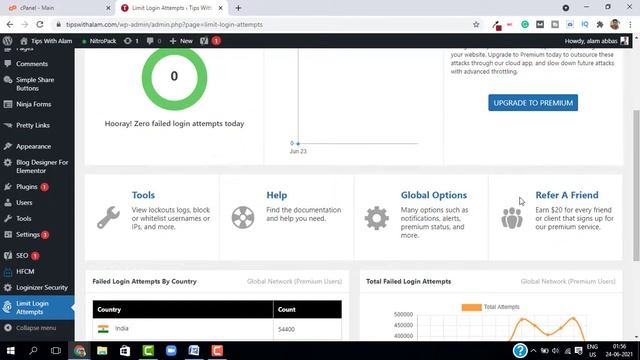
Task: Click the lifebuoy Help icon
Action: [243, 217]
